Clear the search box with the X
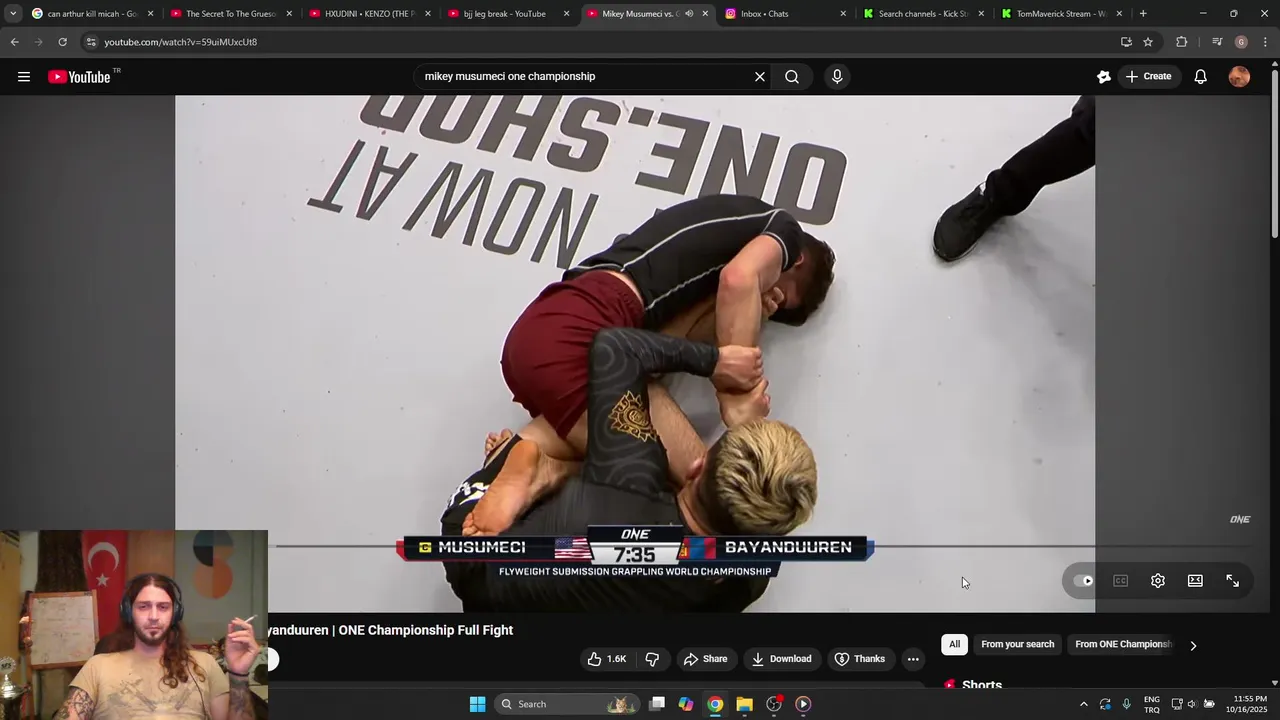Image resolution: width=1280 pixels, height=720 pixels. 760,77
